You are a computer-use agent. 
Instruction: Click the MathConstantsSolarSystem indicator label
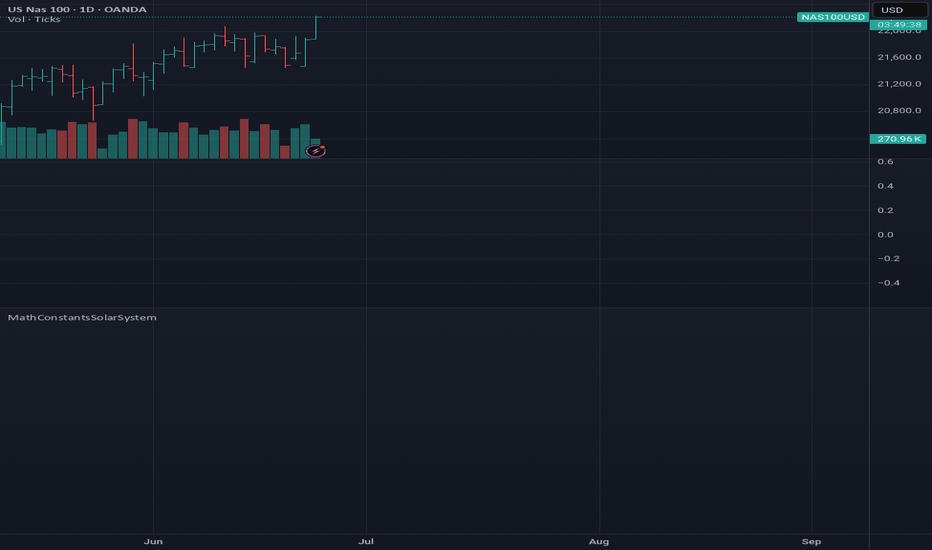pos(82,318)
